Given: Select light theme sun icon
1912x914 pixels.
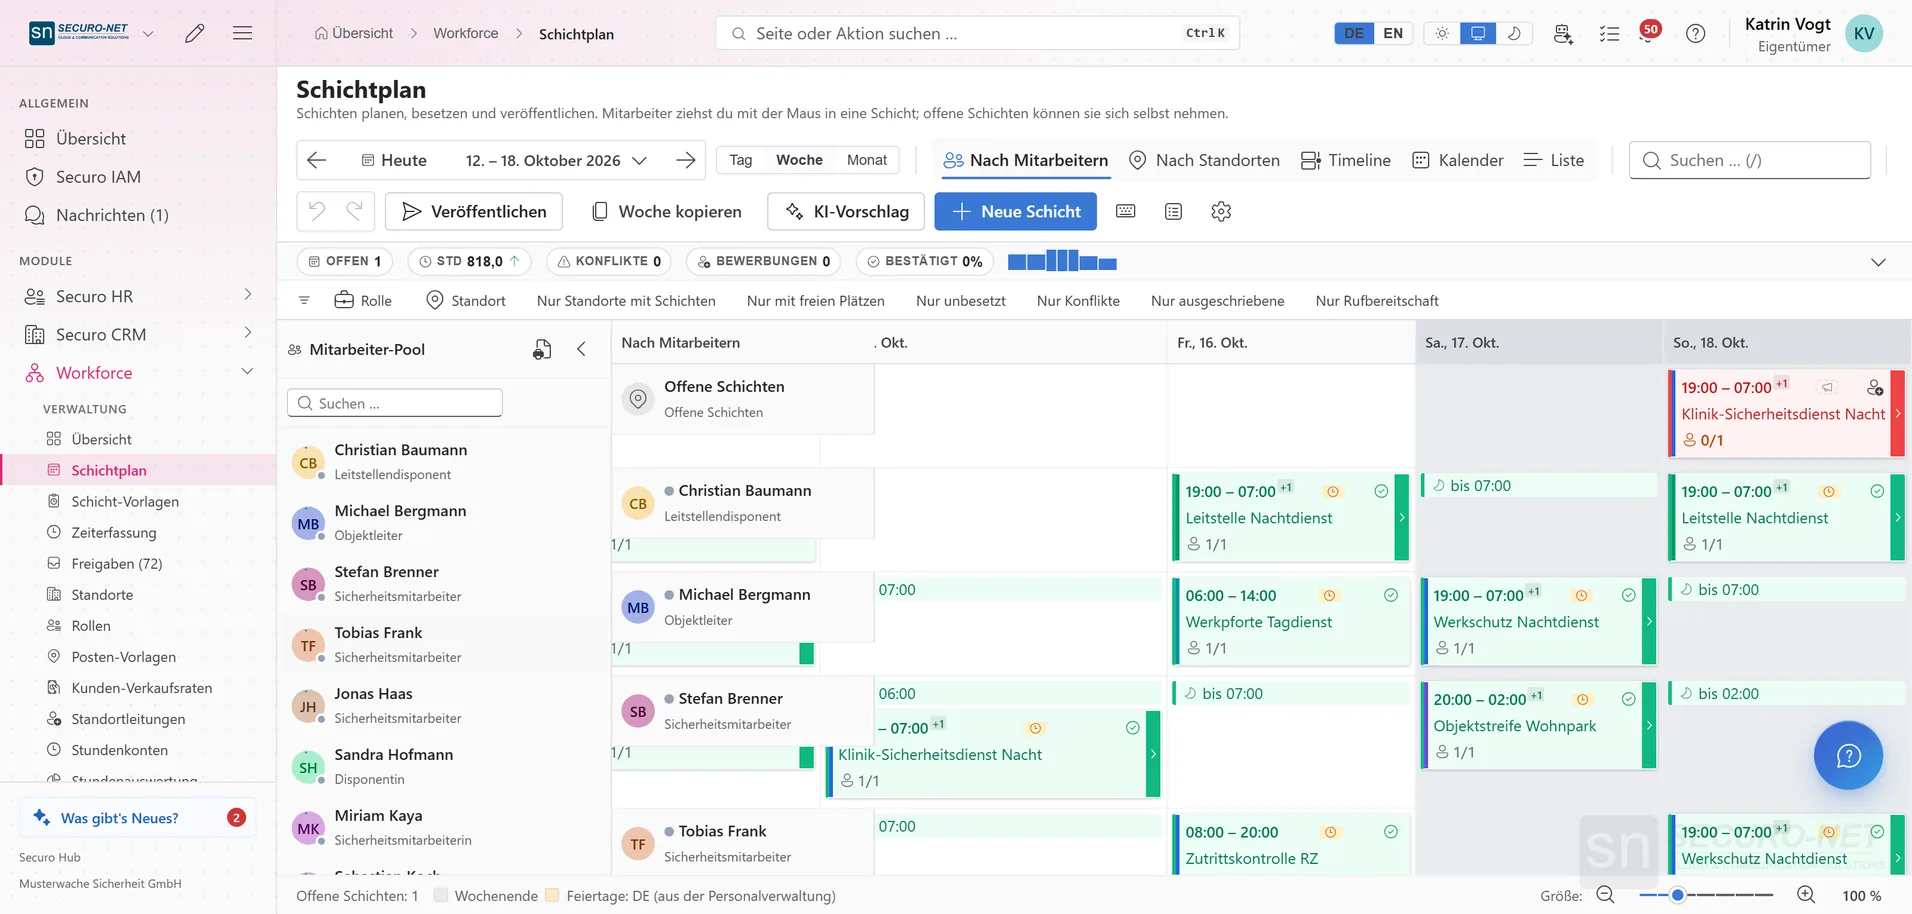Looking at the screenshot, I should (1442, 33).
